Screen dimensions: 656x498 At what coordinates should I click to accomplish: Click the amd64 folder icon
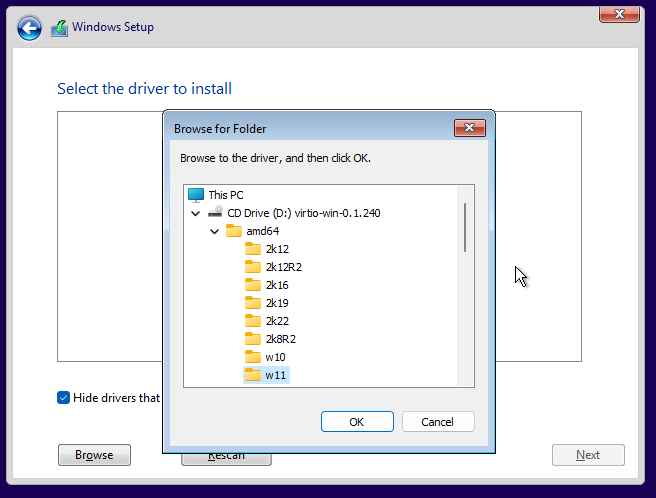click(x=234, y=231)
